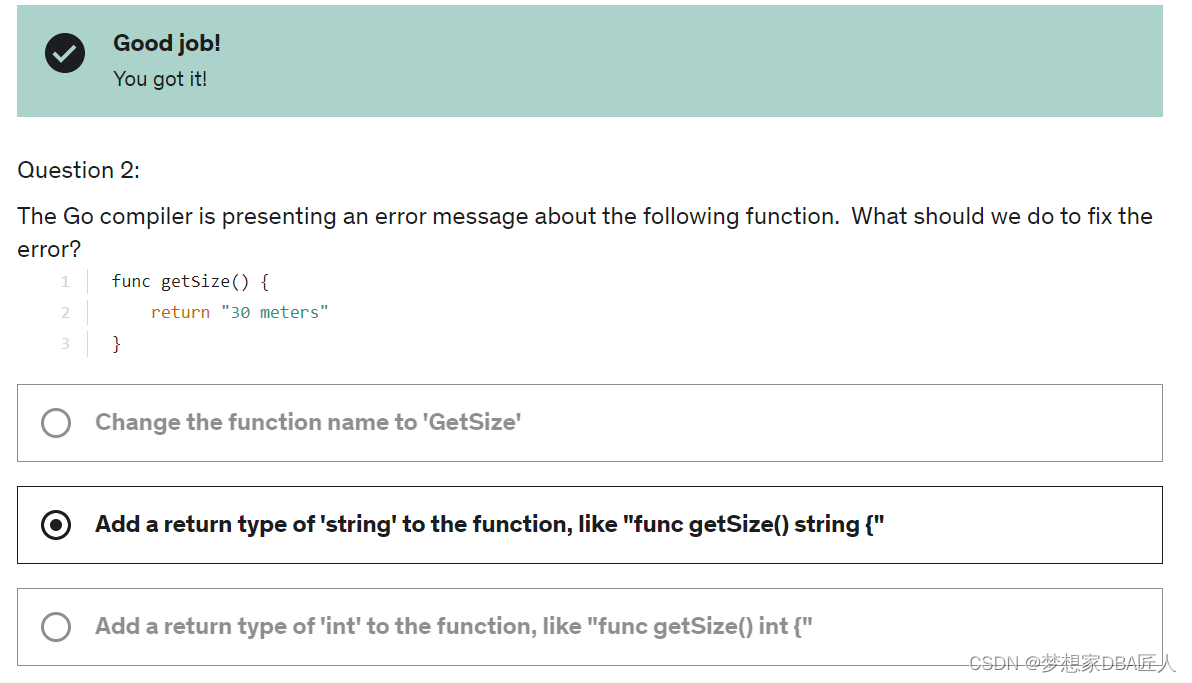Click code line "func getSize() {"
1192x683 pixels.
coord(190,281)
